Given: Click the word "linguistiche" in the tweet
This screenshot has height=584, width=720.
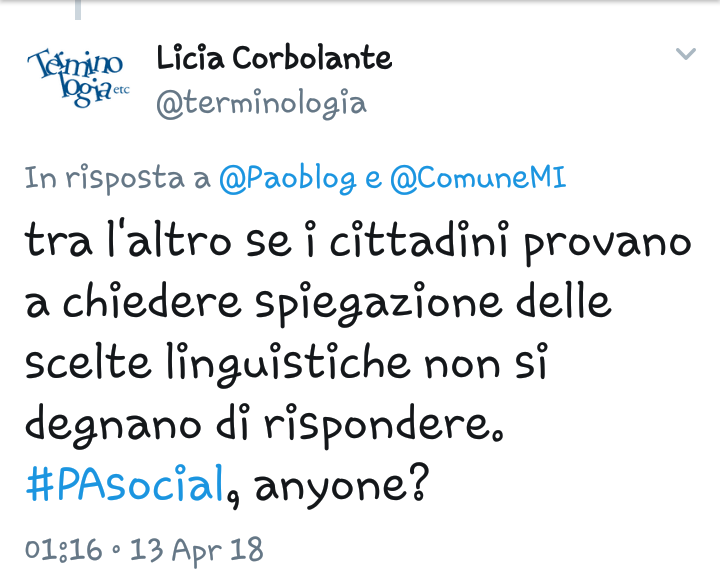Looking at the screenshot, I should (288, 365).
